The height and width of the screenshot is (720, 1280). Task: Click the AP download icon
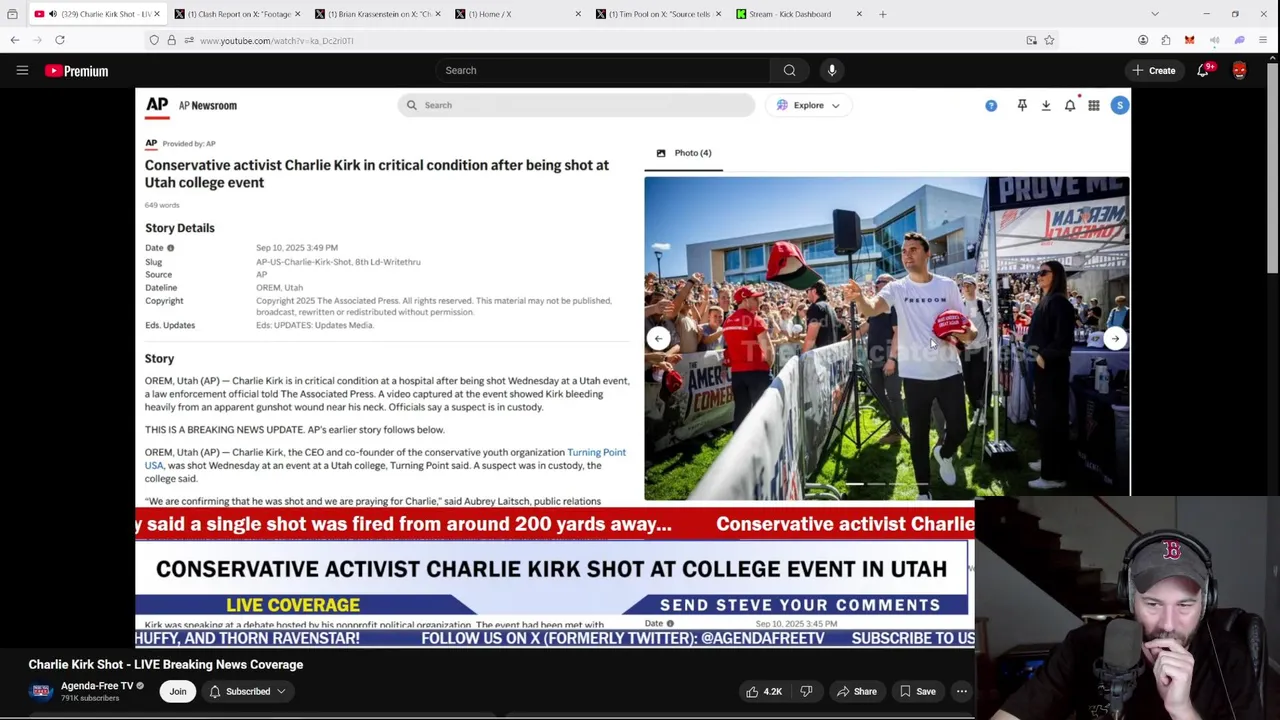click(x=1046, y=105)
